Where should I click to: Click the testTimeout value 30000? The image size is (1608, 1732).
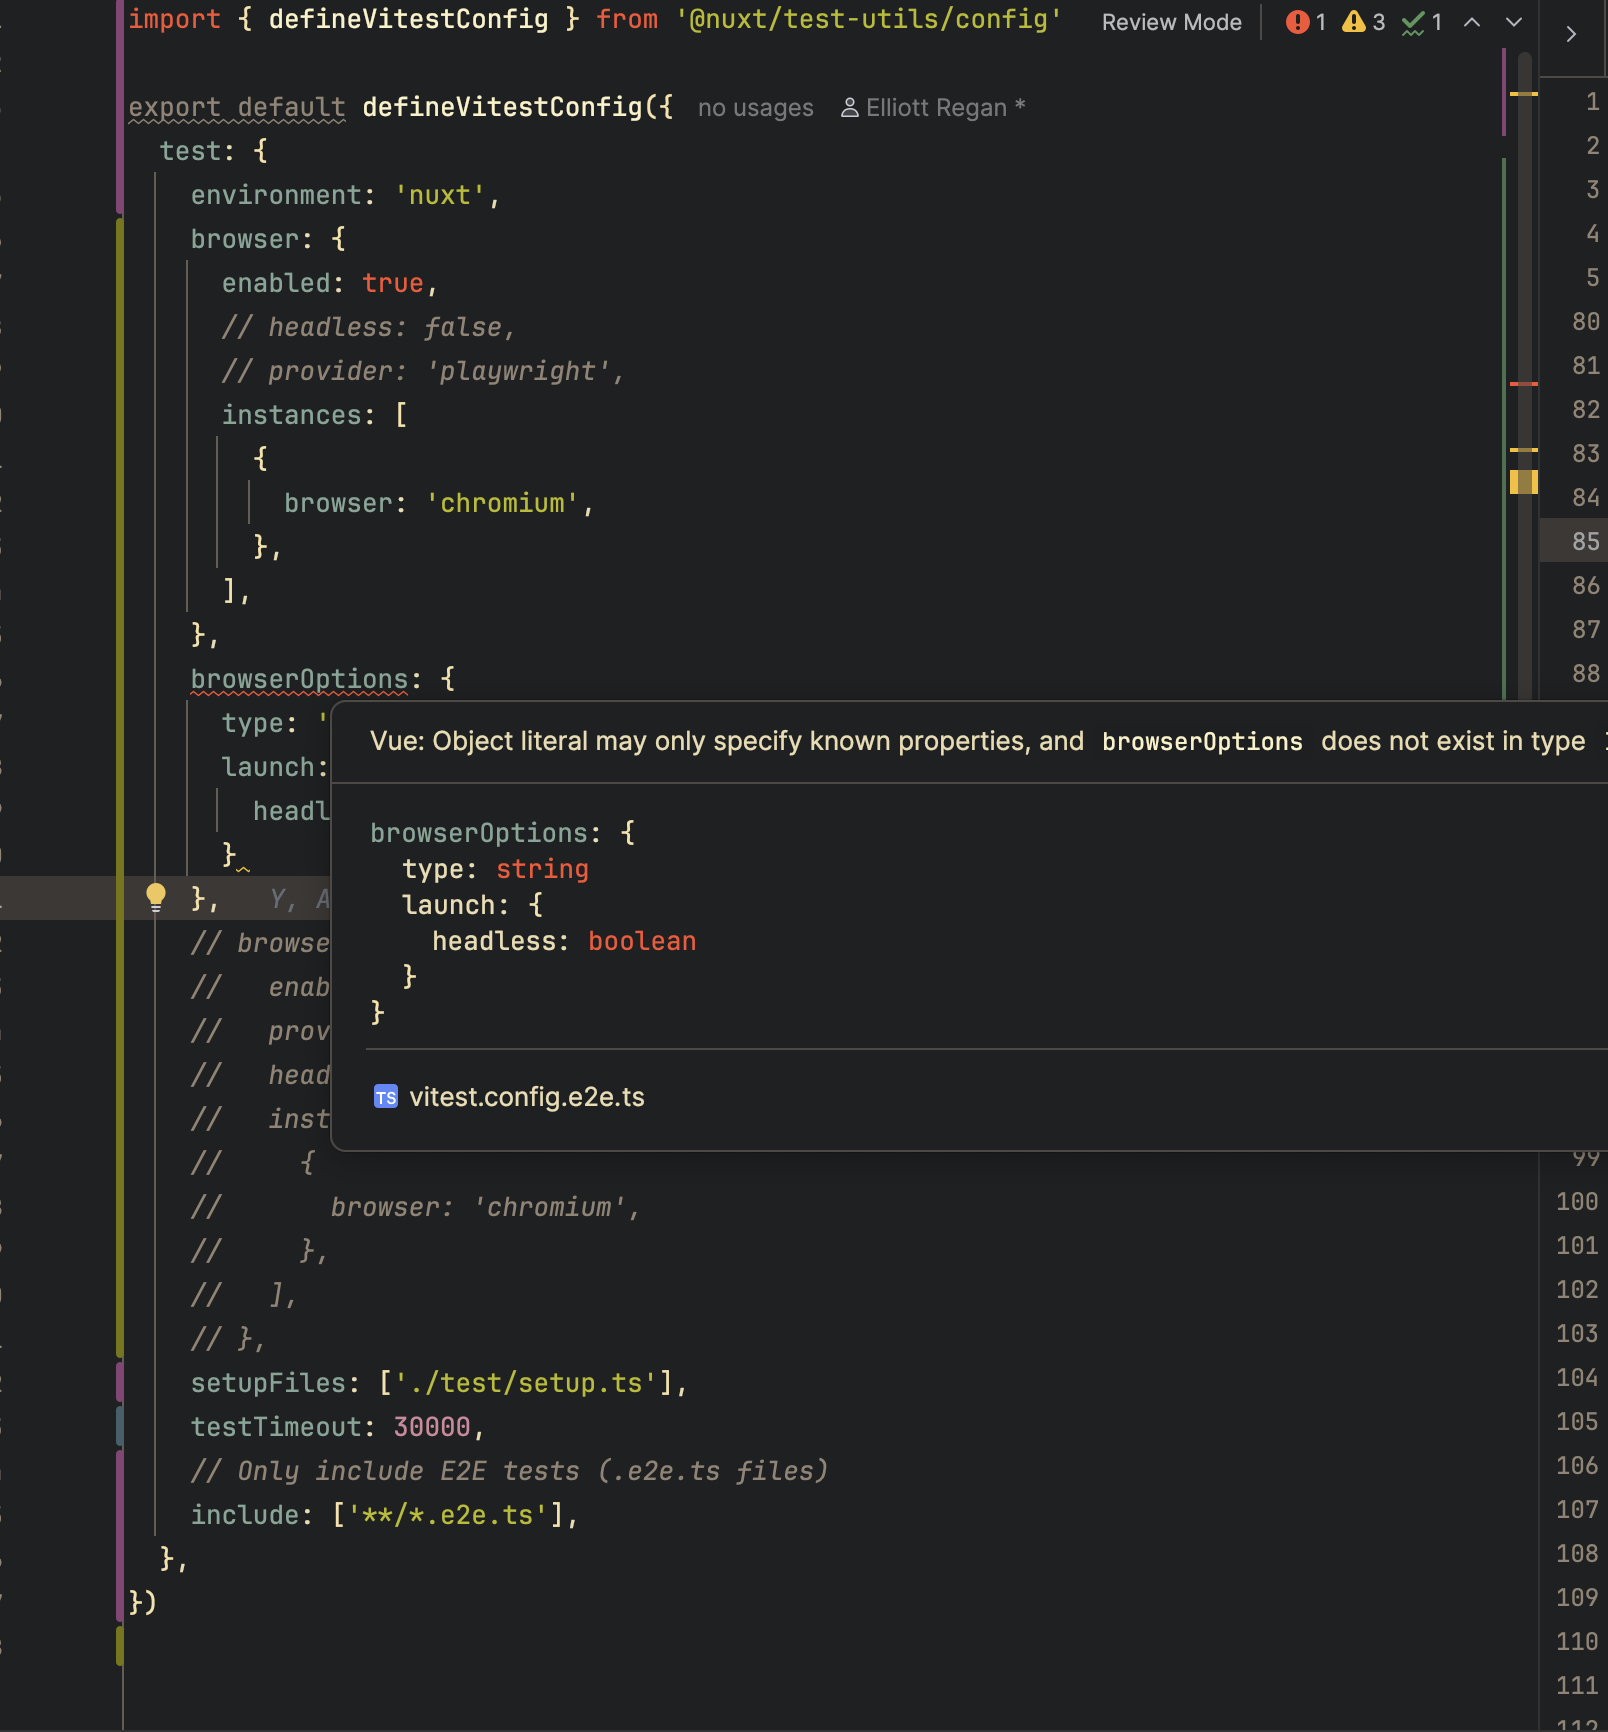pos(431,1427)
